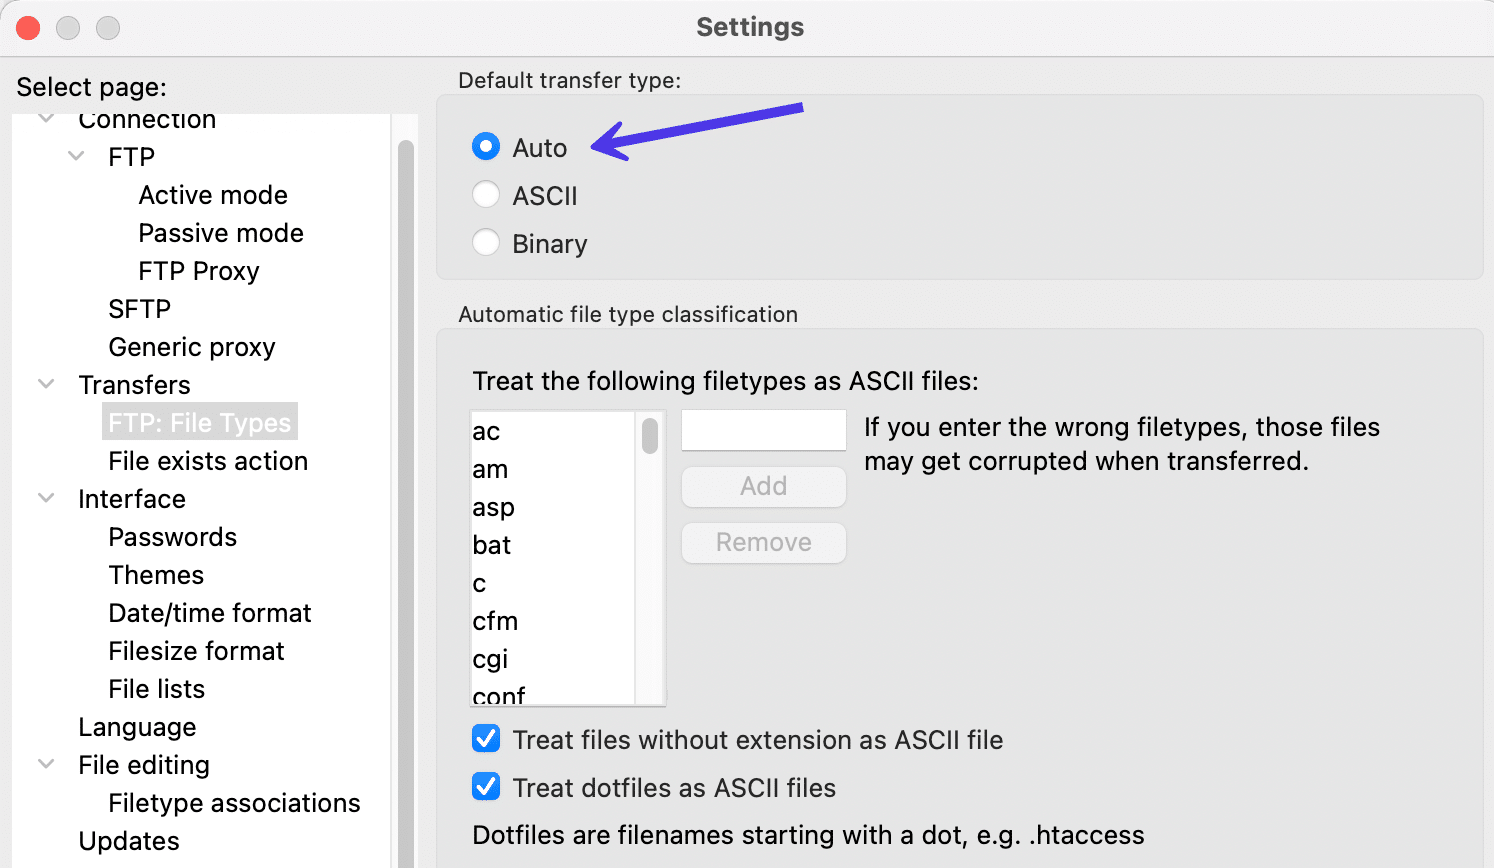Toggle Treat dotfiles as ASCII files checkbox
The height and width of the screenshot is (868, 1494).
pos(486,787)
